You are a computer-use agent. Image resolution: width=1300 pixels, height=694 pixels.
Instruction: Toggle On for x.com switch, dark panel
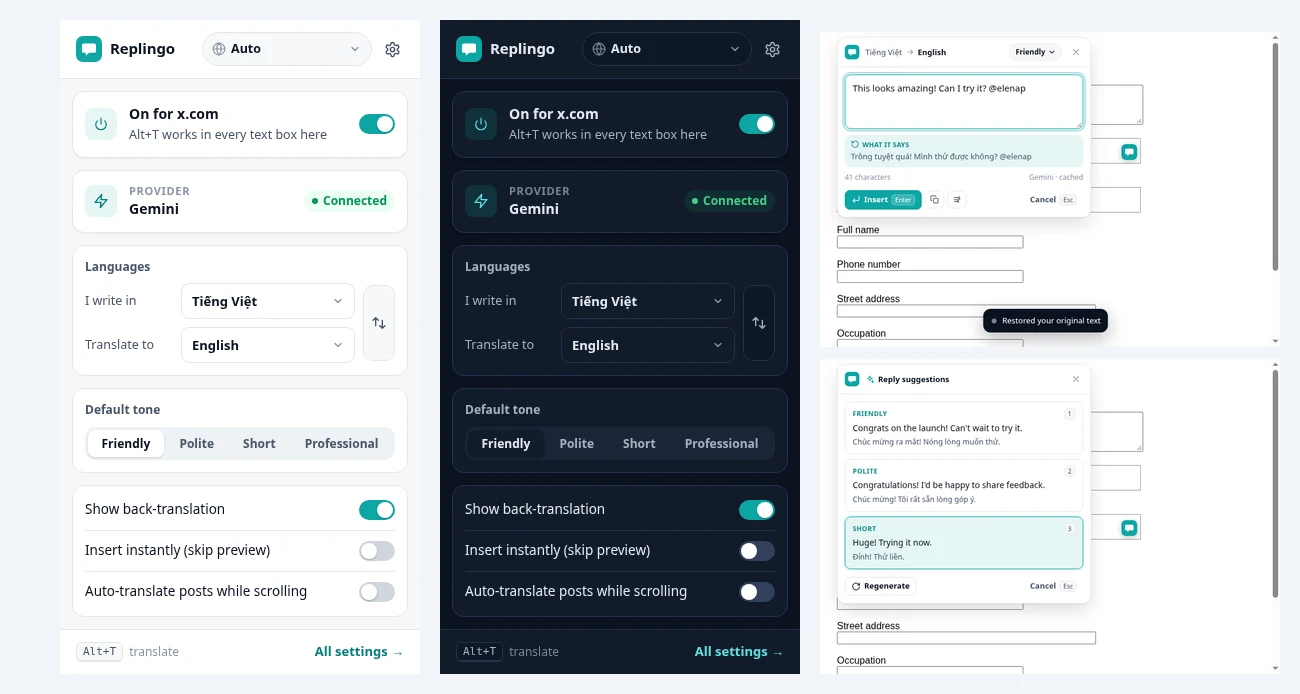(x=757, y=124)
